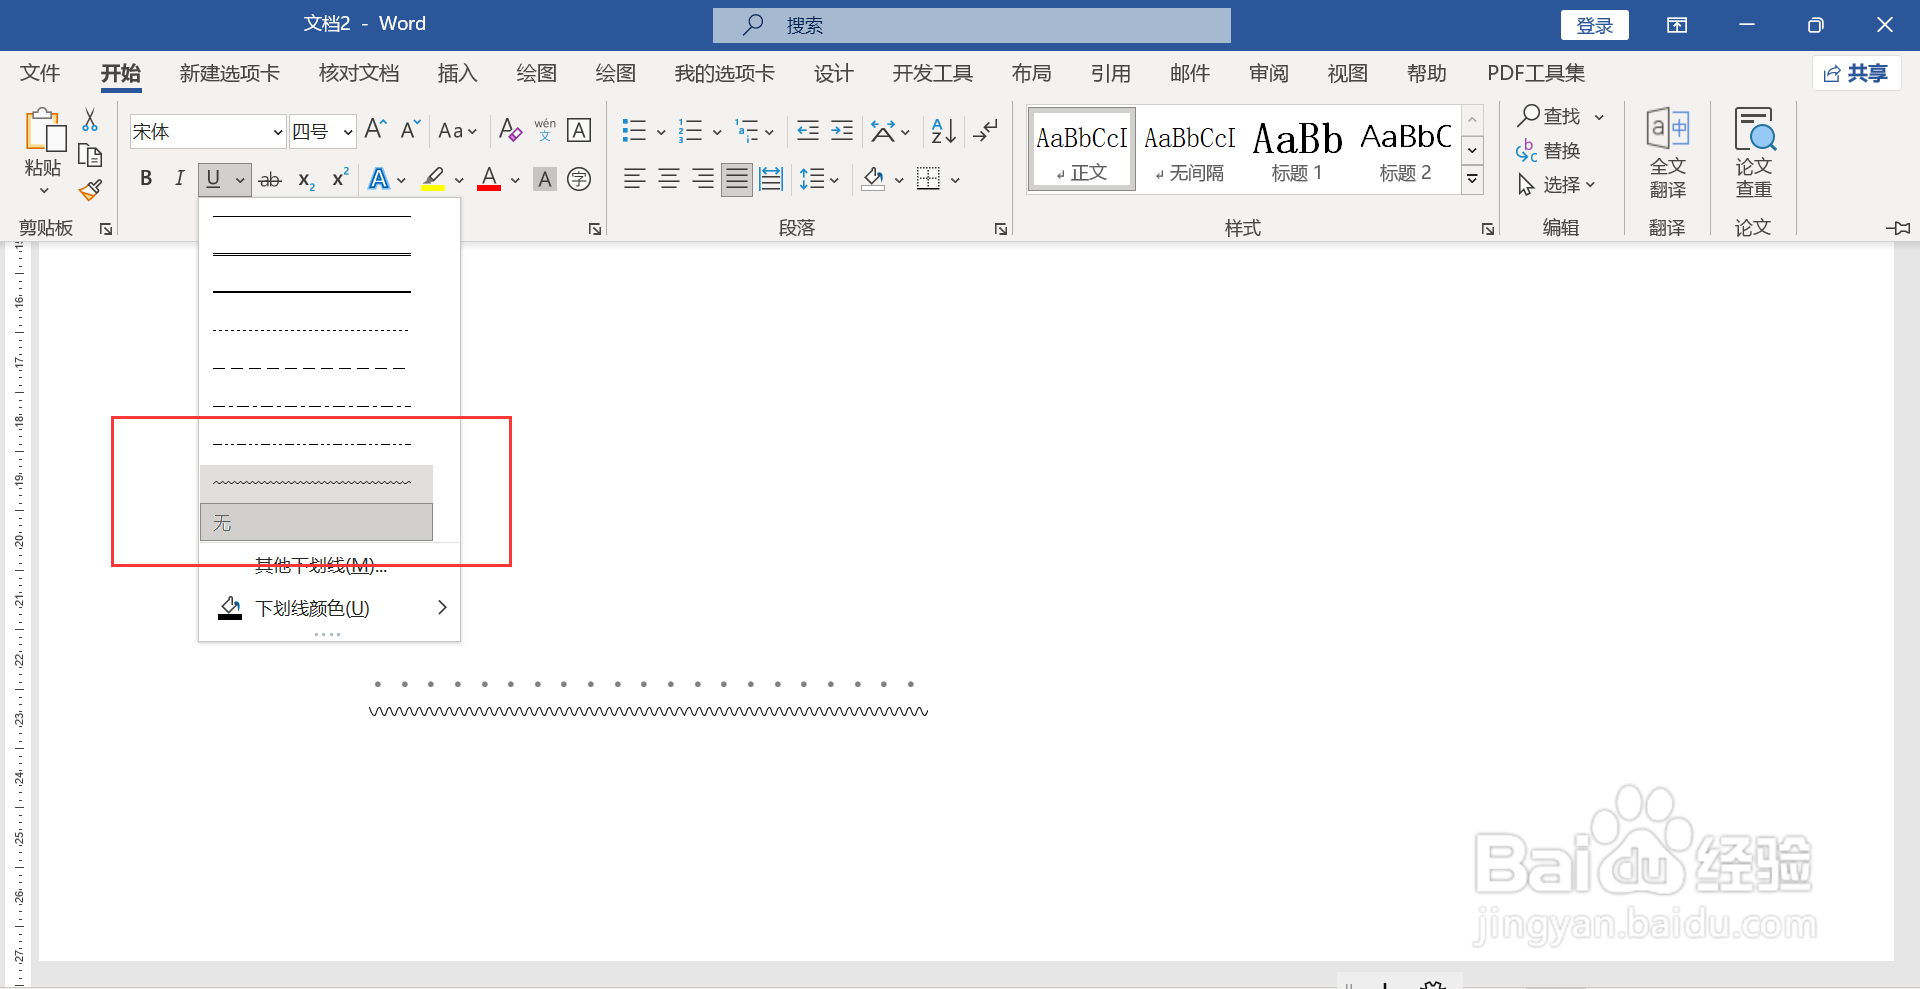Open the Clipboard pane launcher
Viewport: 1920px width, 989px height.
click(106, 229)
